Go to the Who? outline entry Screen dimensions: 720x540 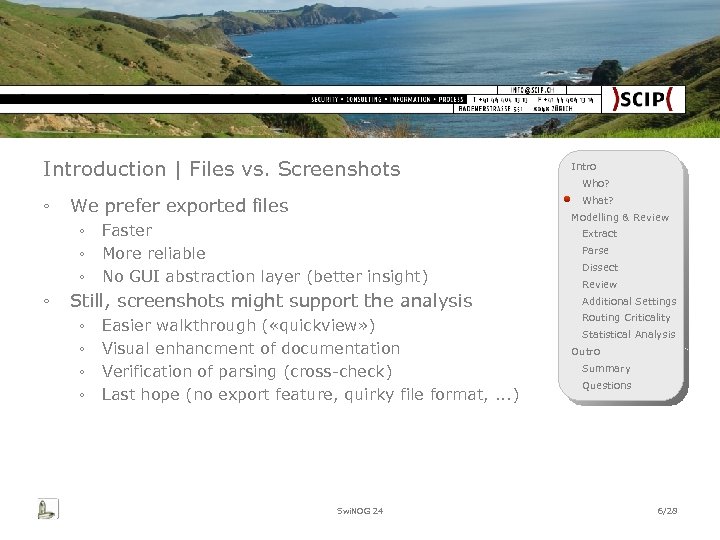(x=596, y=183)
